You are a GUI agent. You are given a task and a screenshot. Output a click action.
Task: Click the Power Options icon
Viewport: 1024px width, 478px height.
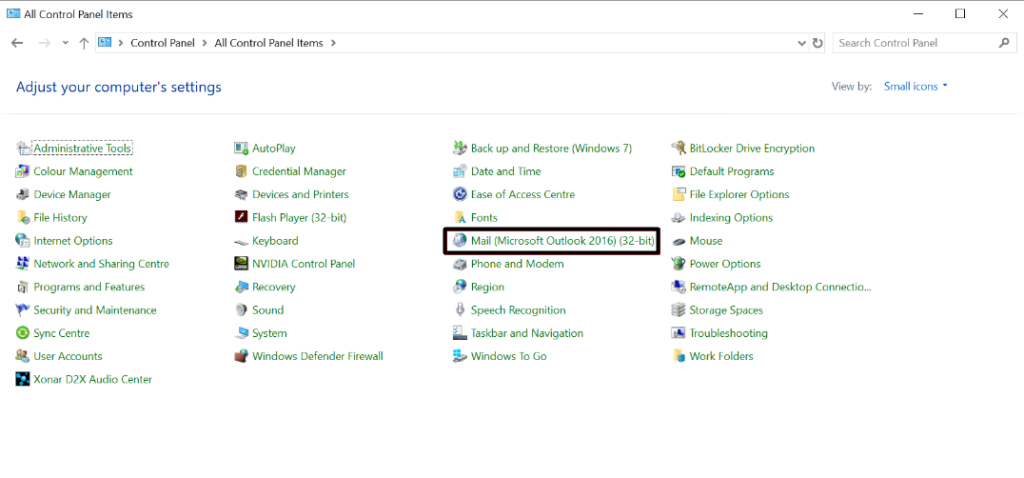[x=679, y=264]
